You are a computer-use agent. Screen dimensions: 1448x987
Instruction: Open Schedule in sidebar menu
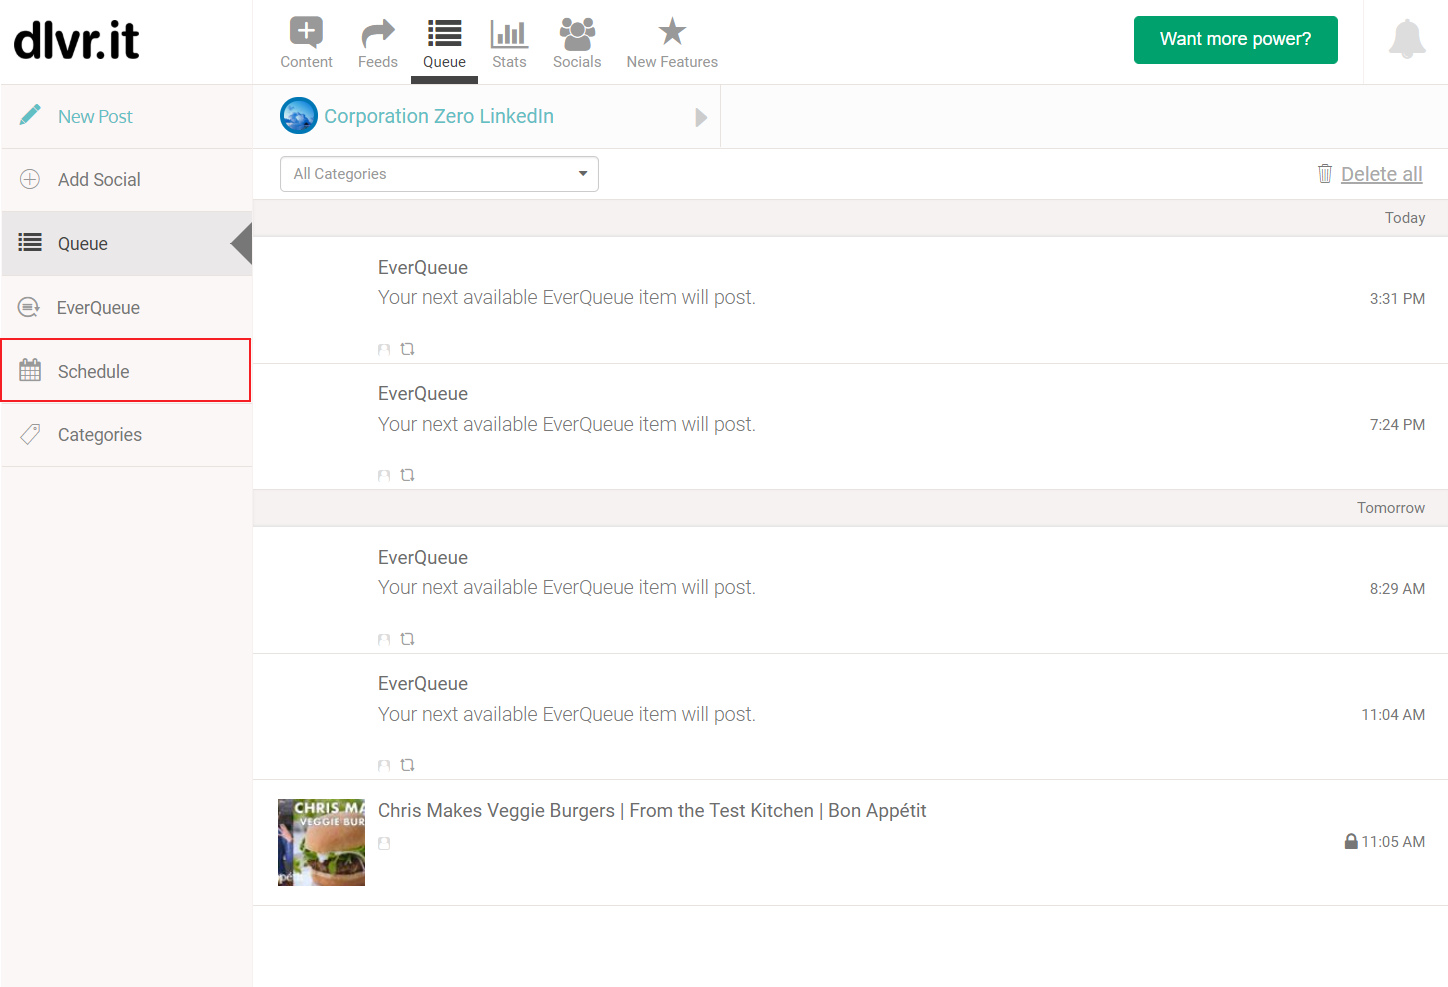(x=127, y=371)
